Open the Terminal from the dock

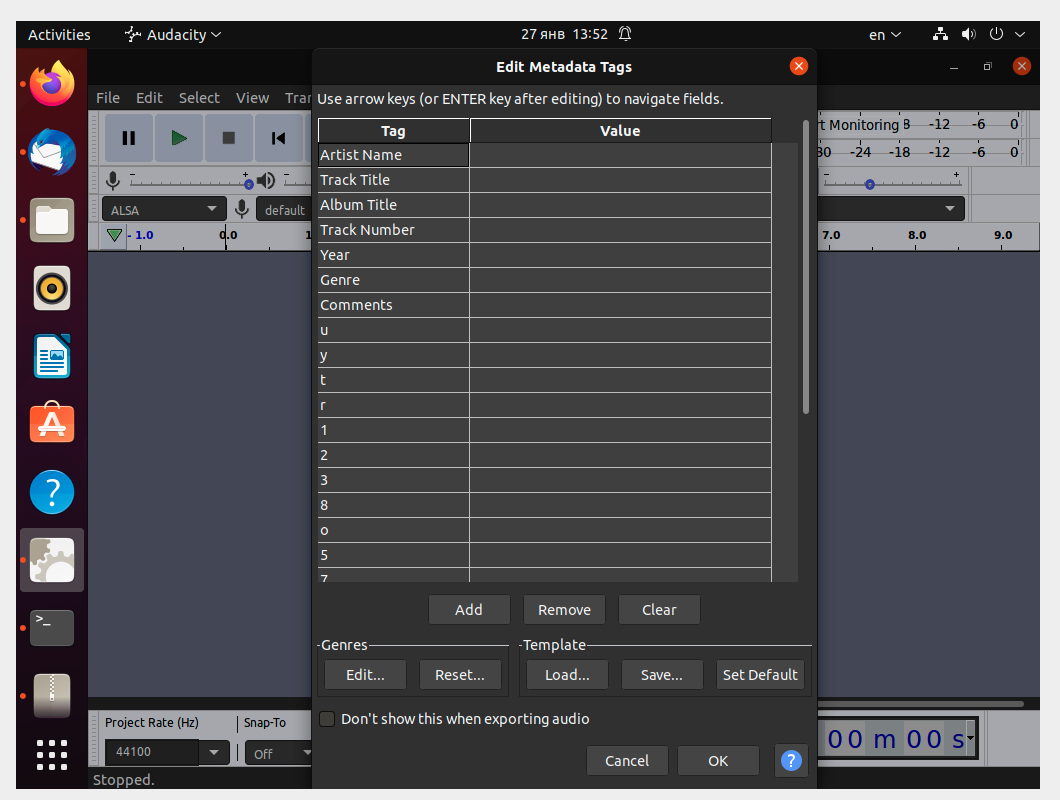[x=51, y=628]
